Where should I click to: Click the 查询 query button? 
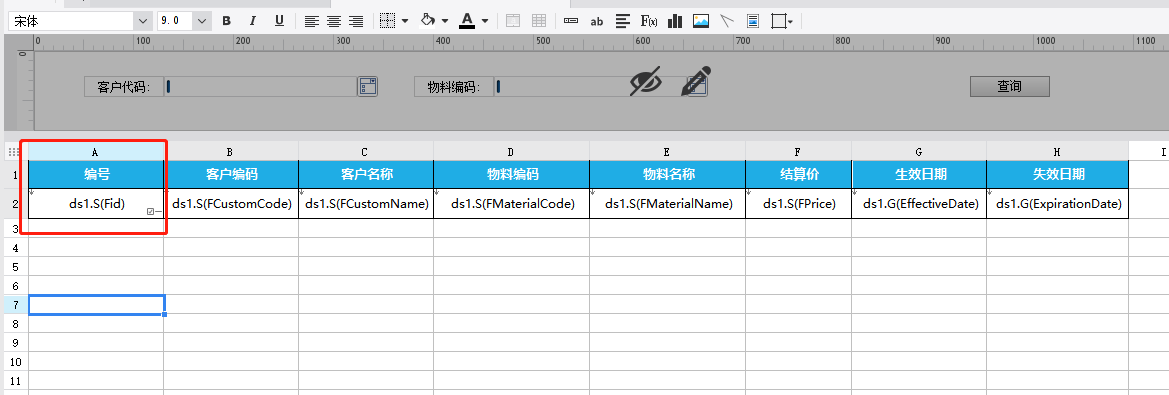[1009, 86]
